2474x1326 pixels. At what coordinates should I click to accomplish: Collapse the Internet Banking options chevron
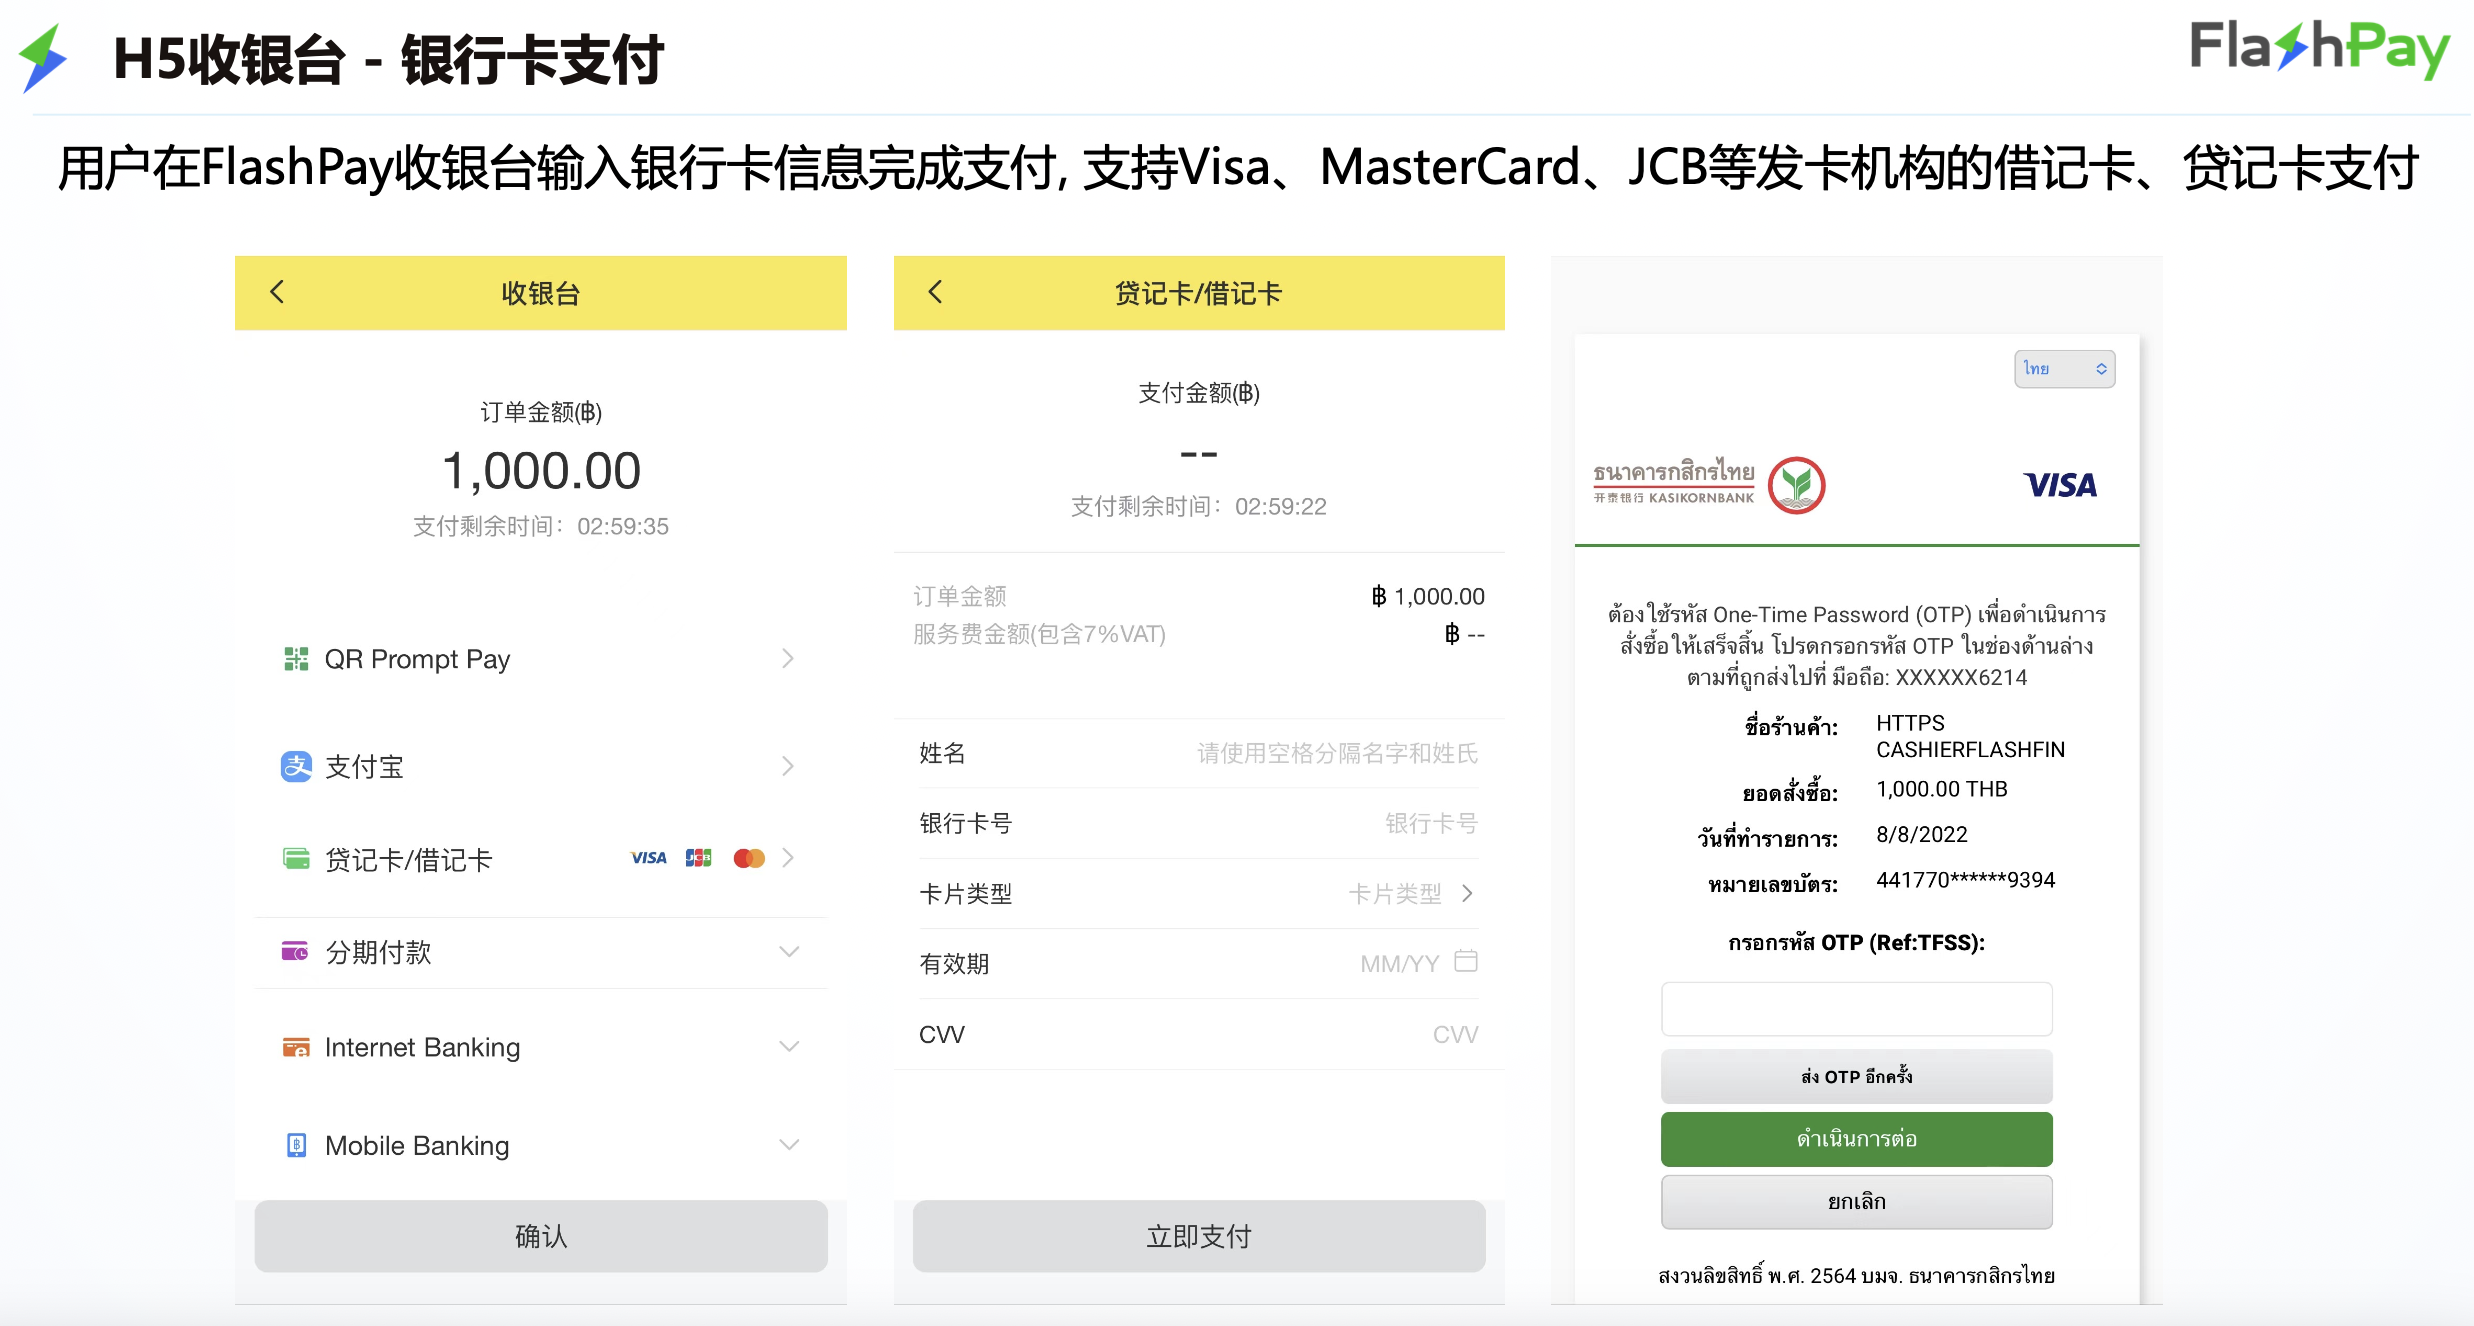(789, 1046)
